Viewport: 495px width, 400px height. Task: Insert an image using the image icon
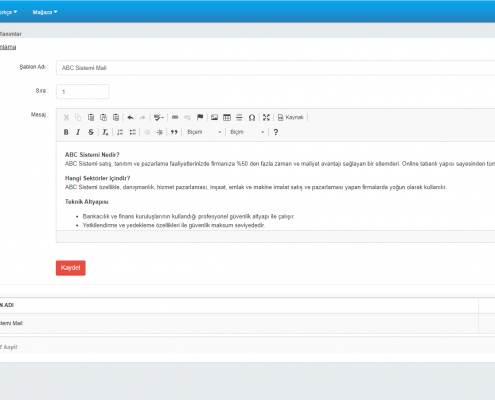(x=214, y=117)
